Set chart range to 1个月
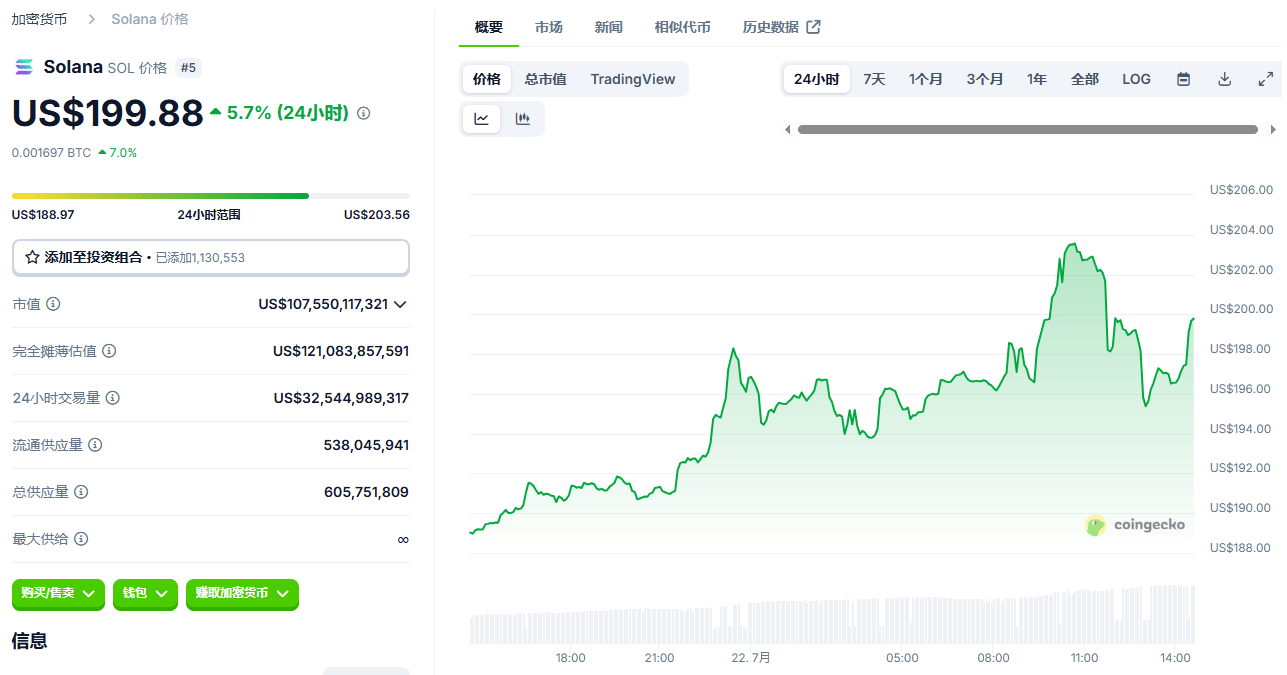 click(926, 79)
